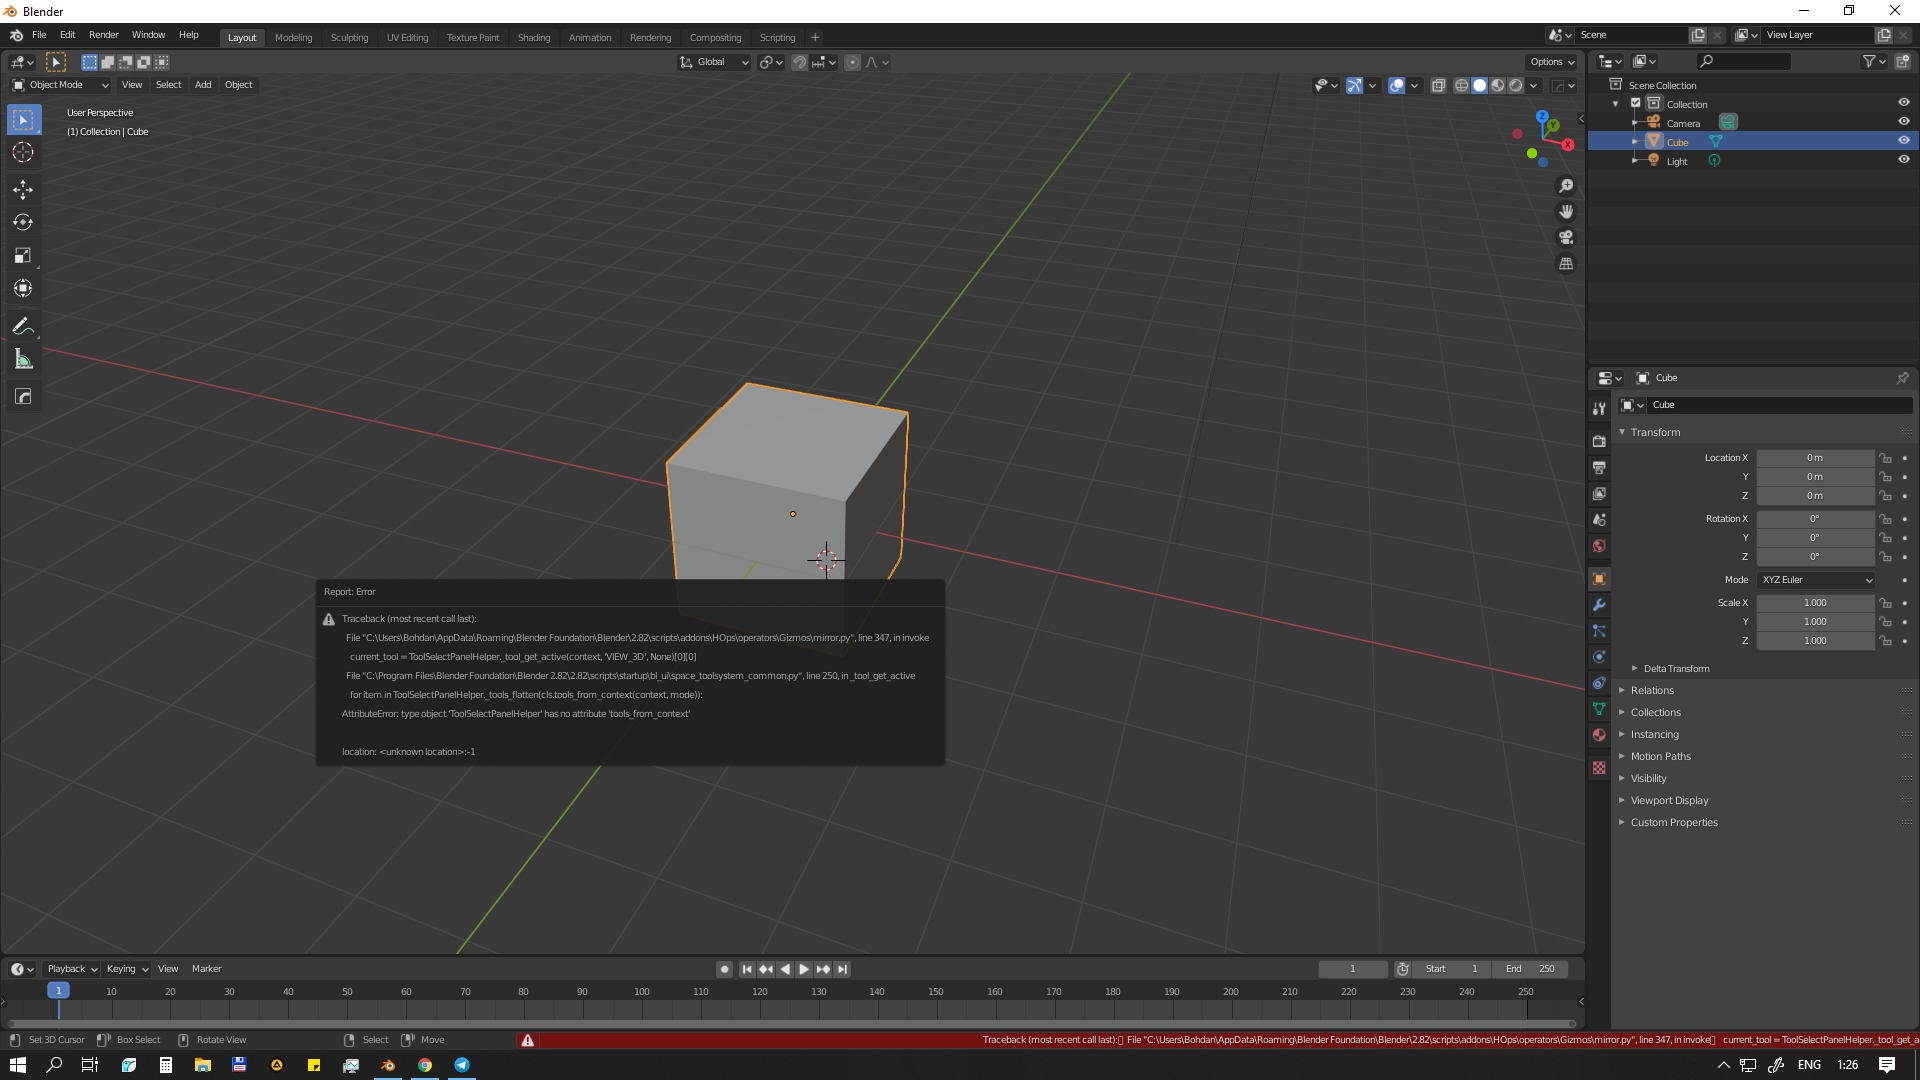1920x1080 pixels.
Task: Collapse the Collection tree in outliner
Action: tap(1616, 104)
